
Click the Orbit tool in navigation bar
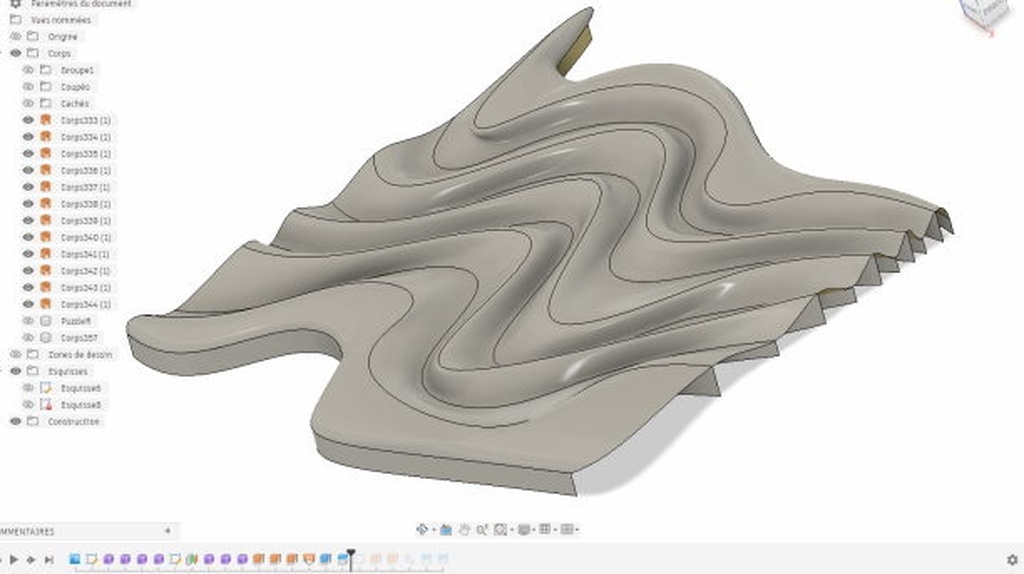point(422,529)
